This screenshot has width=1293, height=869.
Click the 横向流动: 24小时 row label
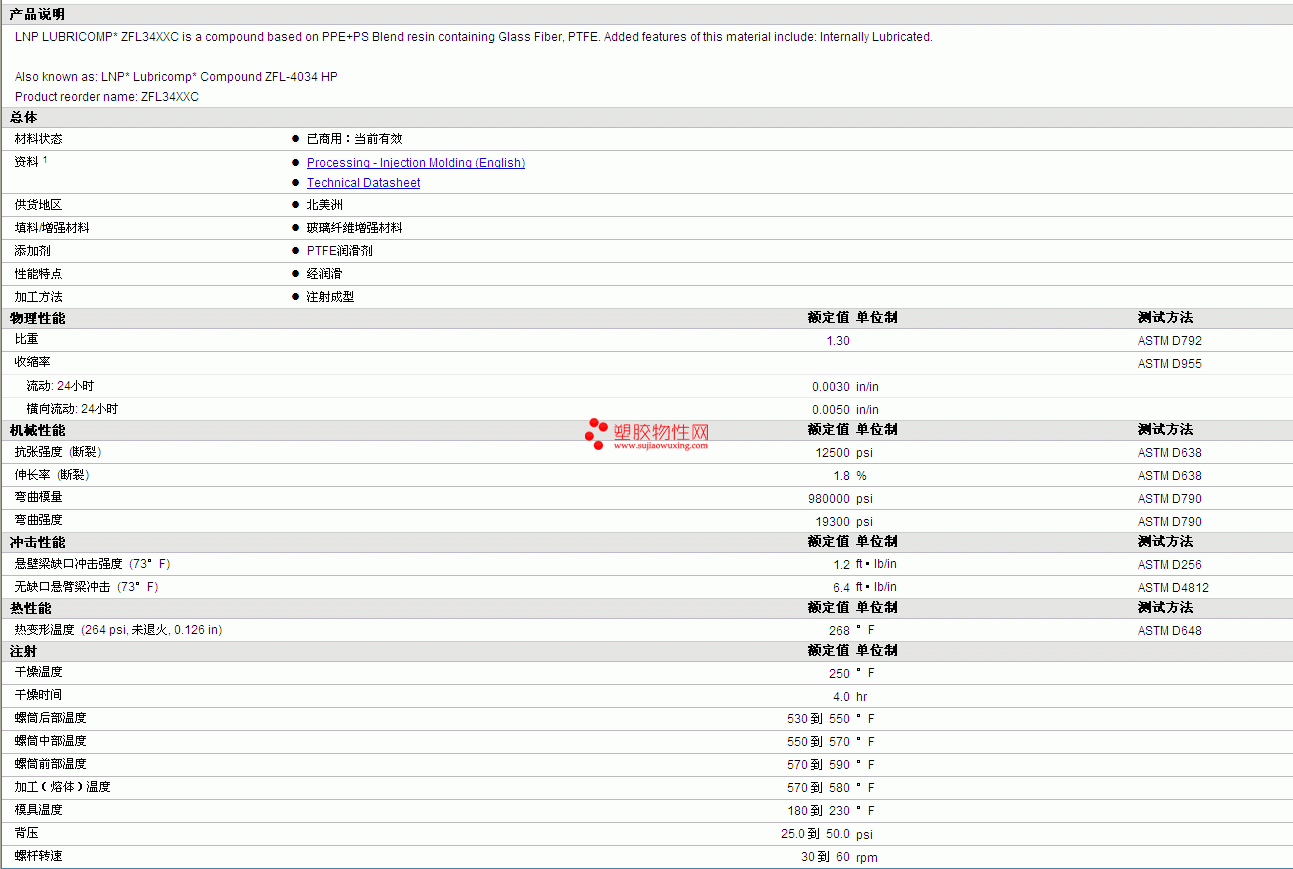pos(72,409)
